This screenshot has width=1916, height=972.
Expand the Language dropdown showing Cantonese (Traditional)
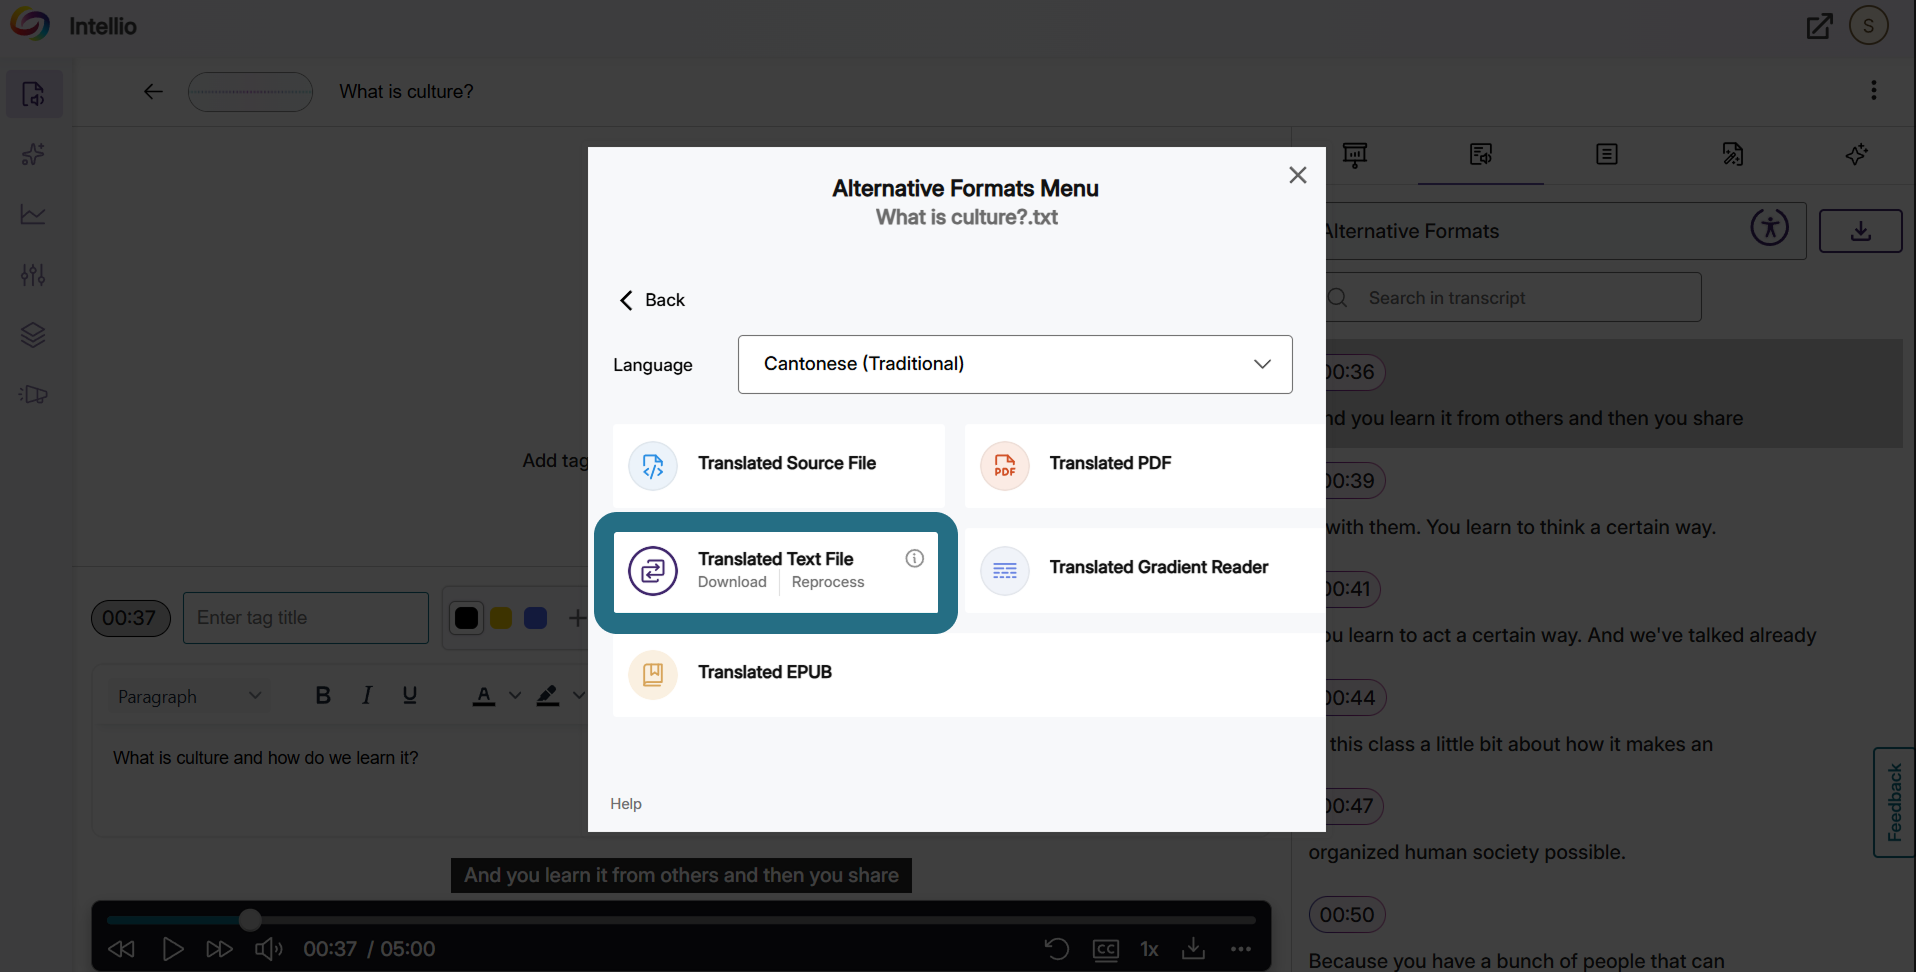click(1015, 364)
